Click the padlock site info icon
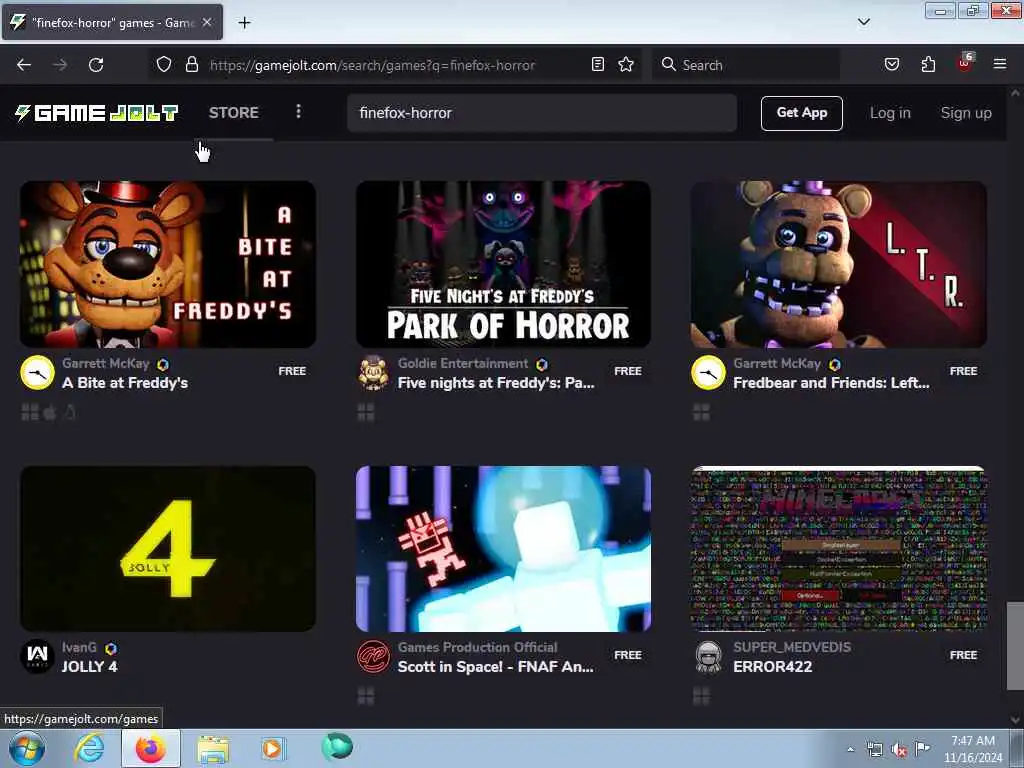Screen dimensions: 1024x768 pos(191,64)
